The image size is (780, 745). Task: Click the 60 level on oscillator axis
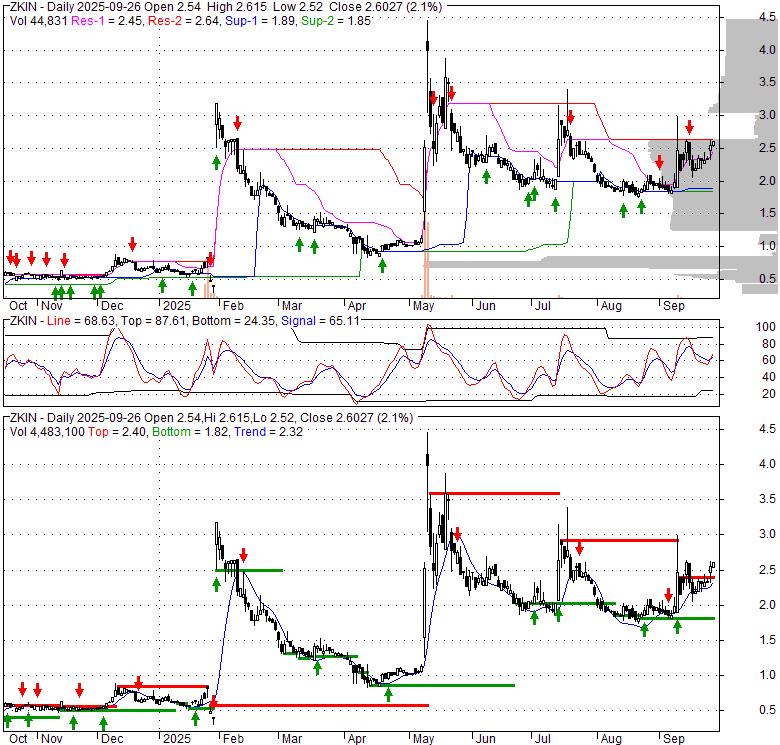[769, 360]
